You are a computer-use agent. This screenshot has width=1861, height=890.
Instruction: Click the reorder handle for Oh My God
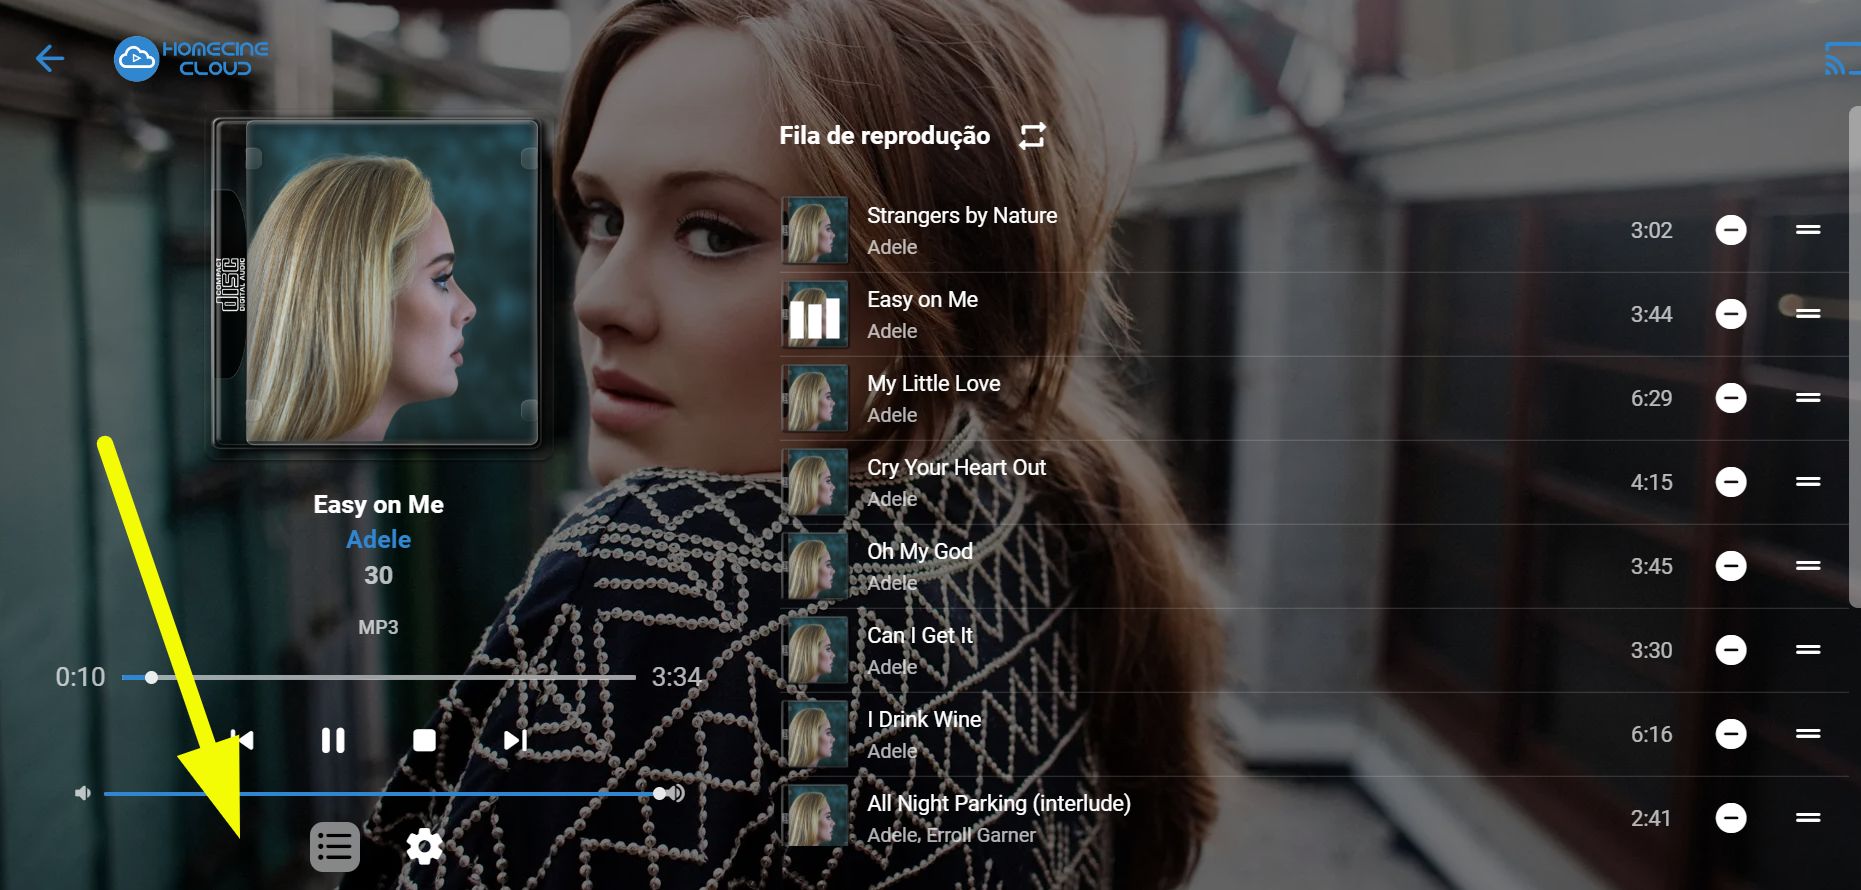(x=1808, y=566)
